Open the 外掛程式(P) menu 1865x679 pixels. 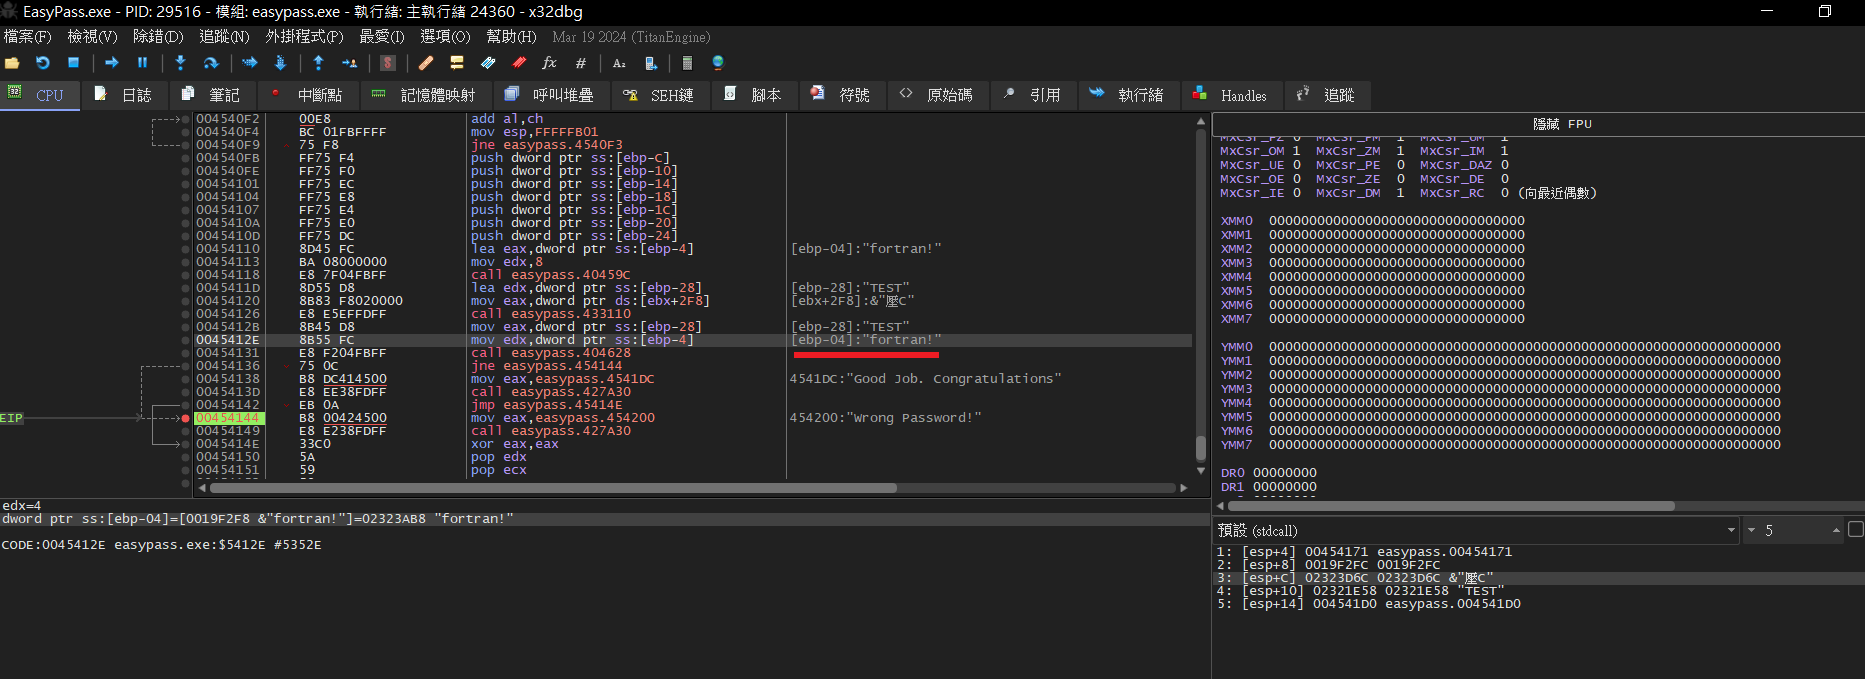pyautogui.click(x=304, y=37)
